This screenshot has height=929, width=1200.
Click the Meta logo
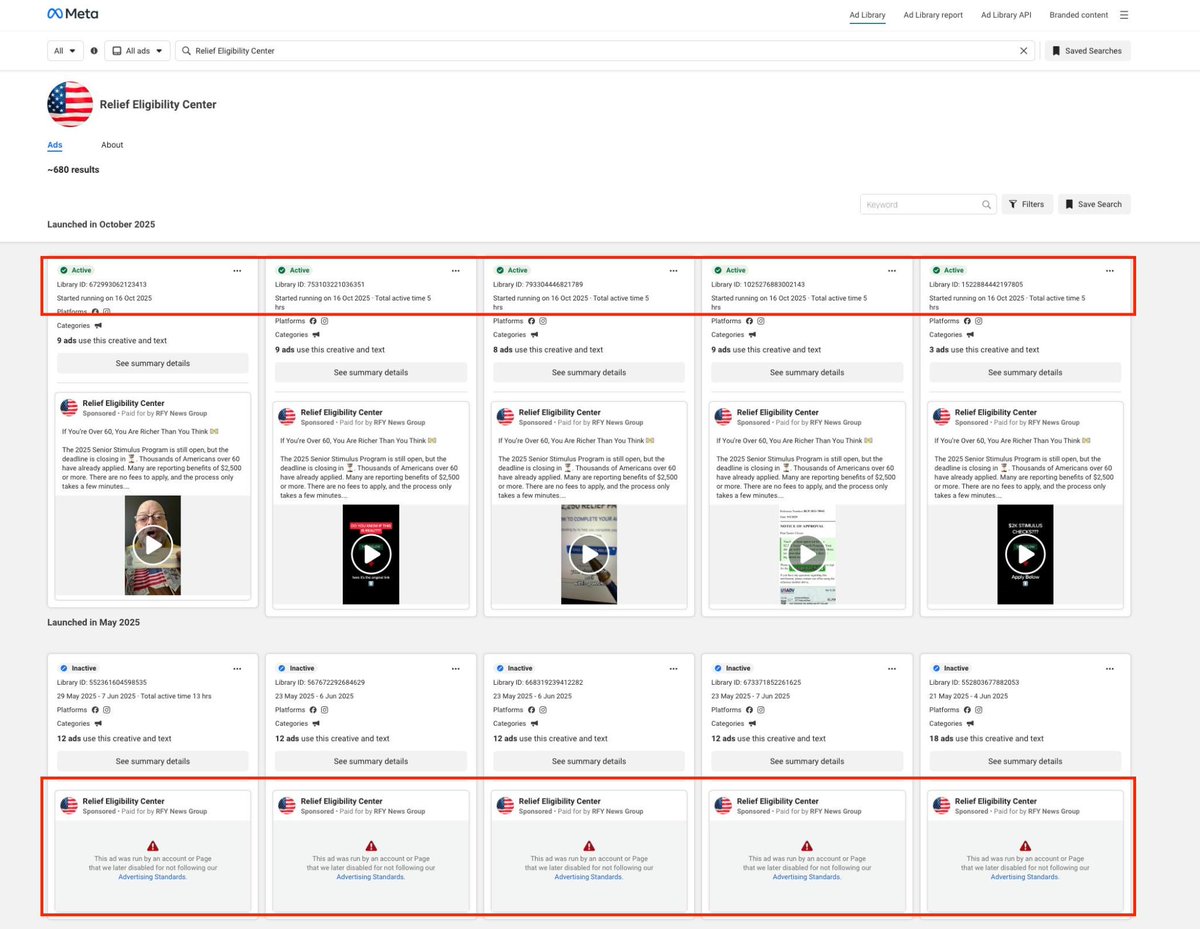(x=72, y=14)
